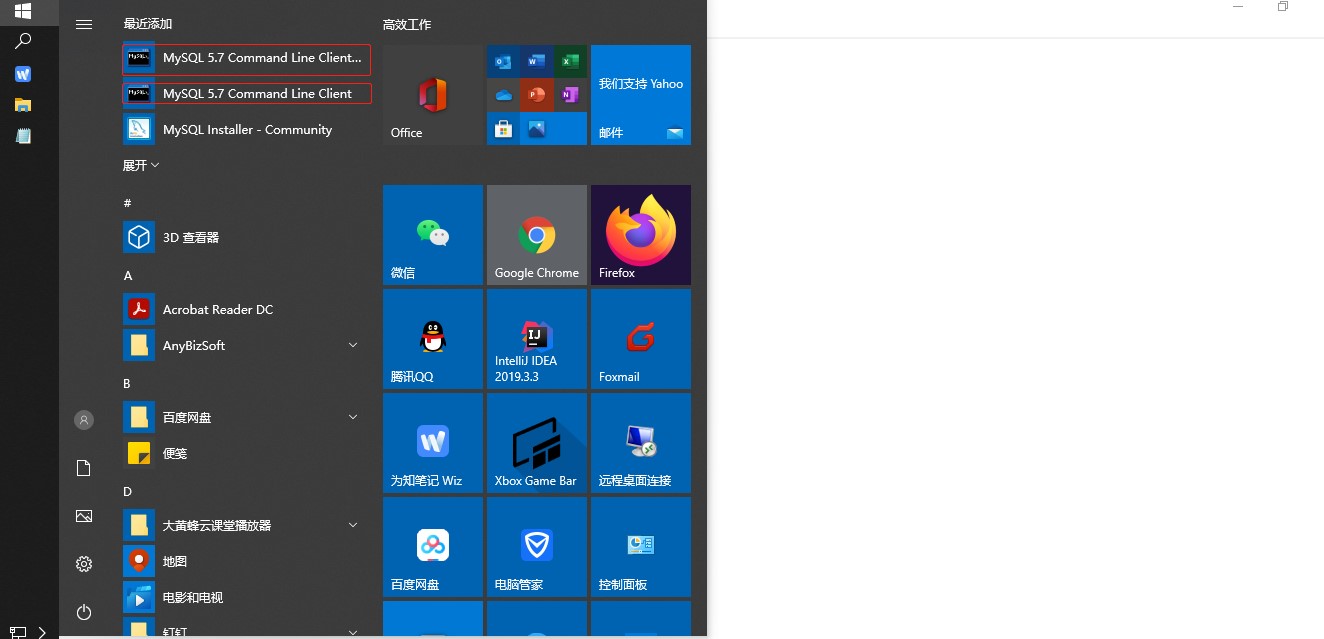Open Xbox Game Bar tile
Image resolution: width=1324 pixels, height=639 pixels.
pyautogui.click(x=537, y=443)
